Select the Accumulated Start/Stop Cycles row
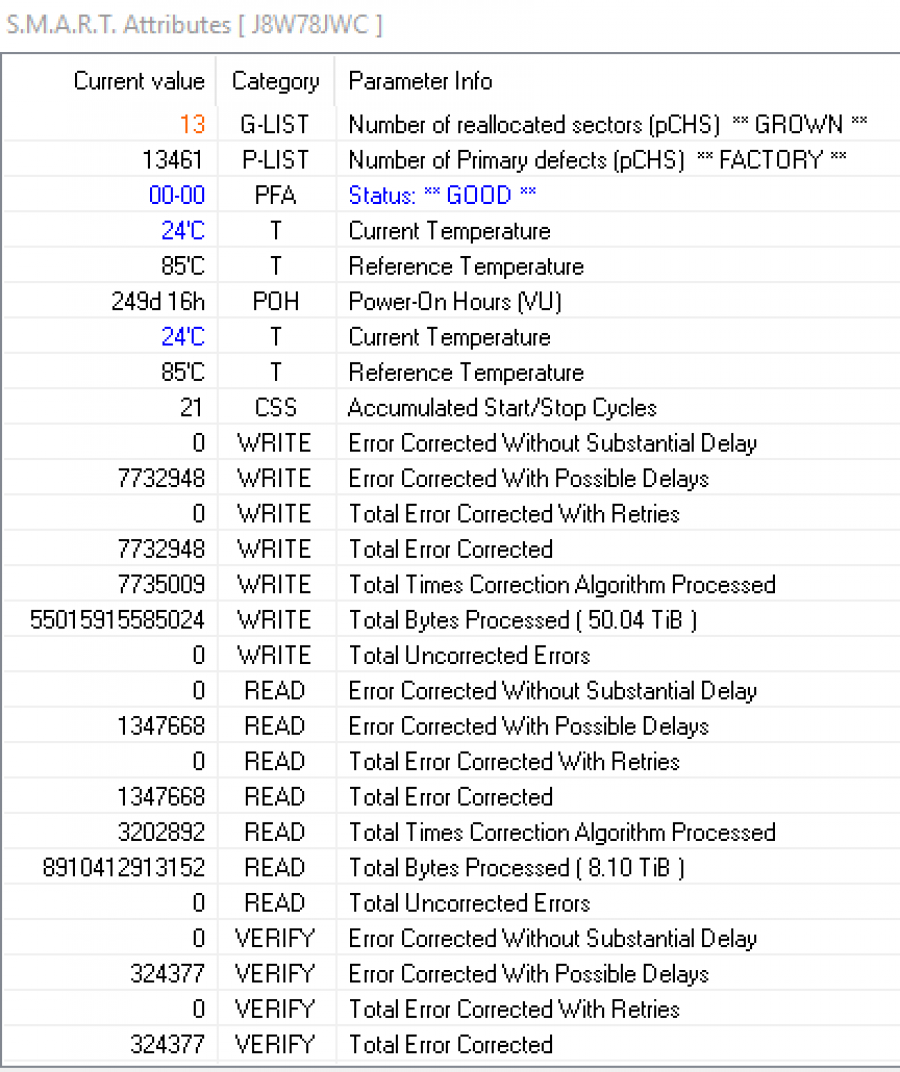Viewport: 900px width, 1072px height. pyautogui.click(x=502, y=408)
